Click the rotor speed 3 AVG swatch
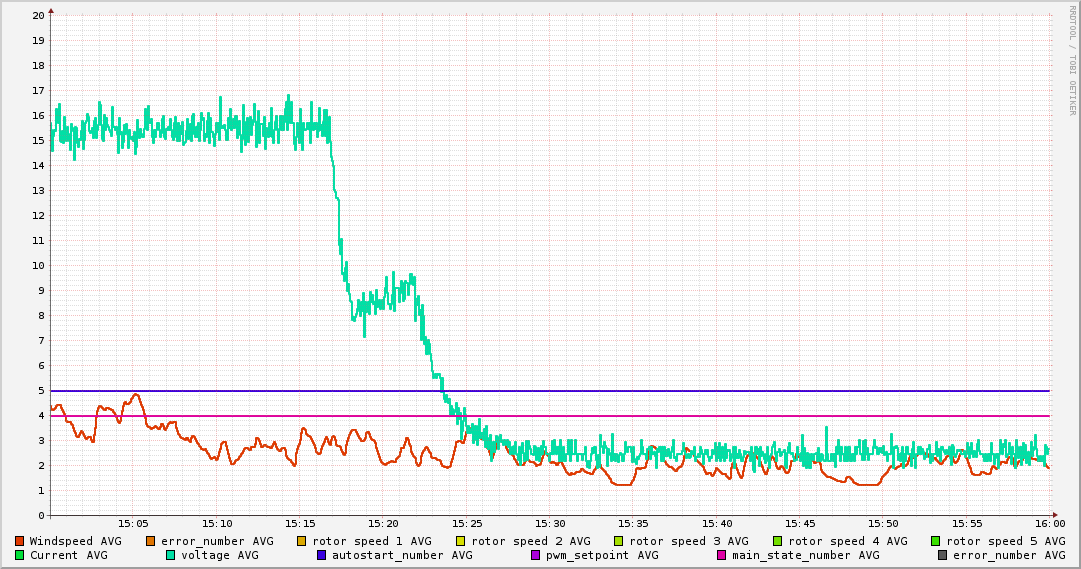 [619, 541]
